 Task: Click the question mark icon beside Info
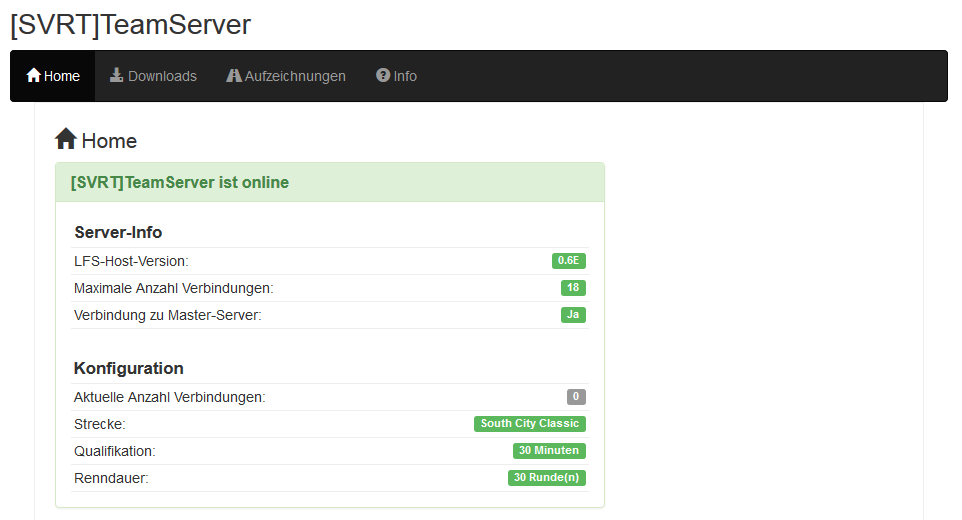coord(383,75)
